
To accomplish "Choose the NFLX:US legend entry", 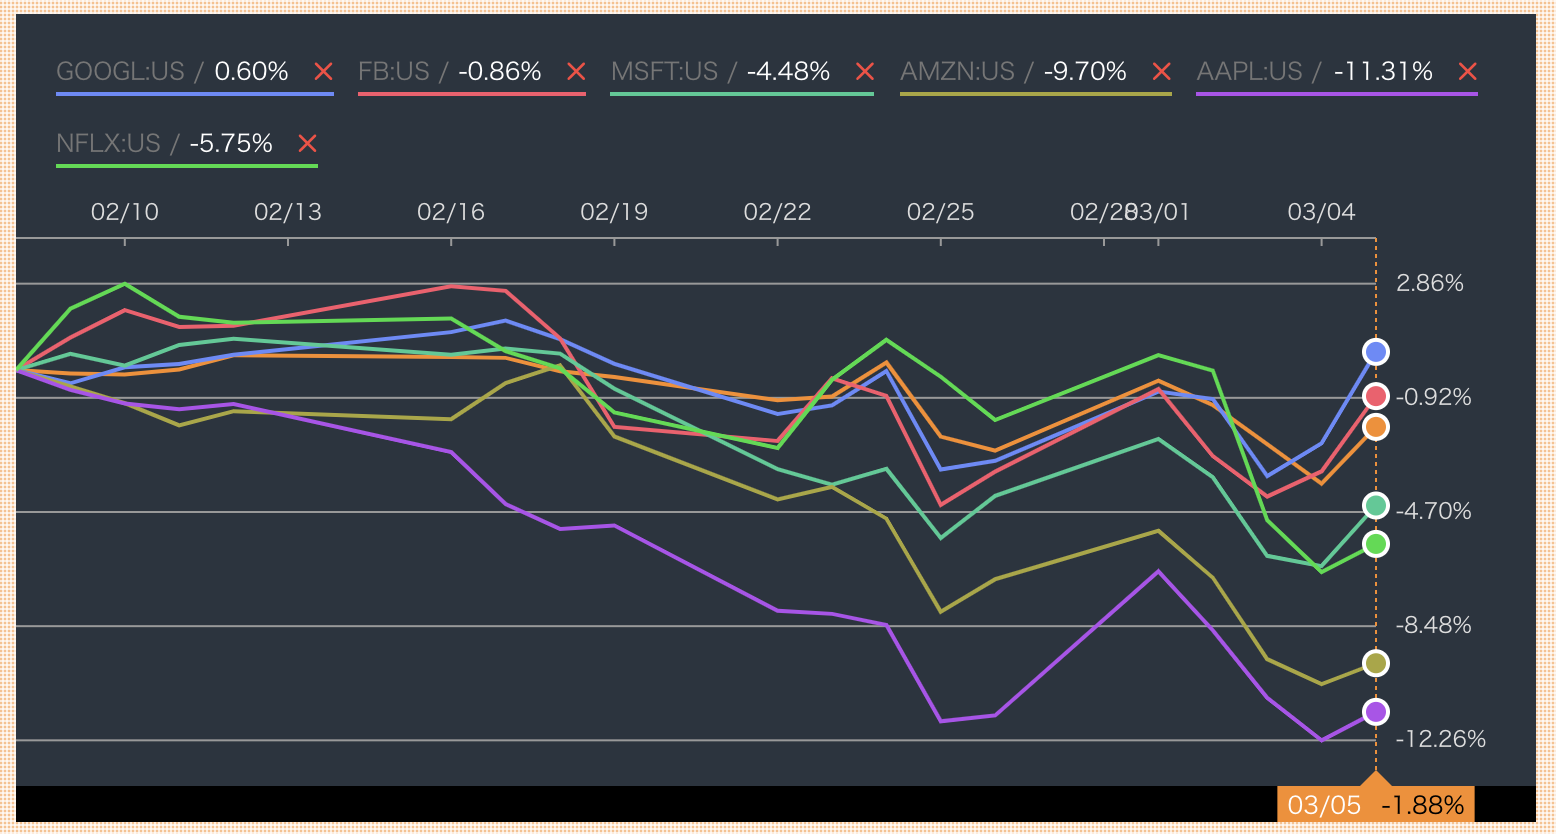I will [108, 144].
